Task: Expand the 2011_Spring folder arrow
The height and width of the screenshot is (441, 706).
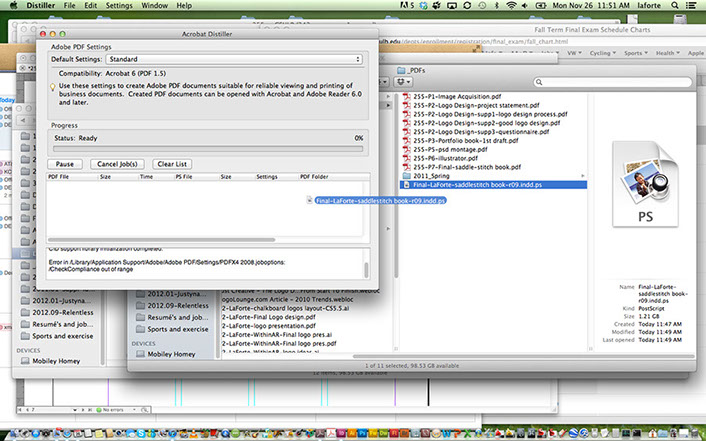Action: (583, 176)
